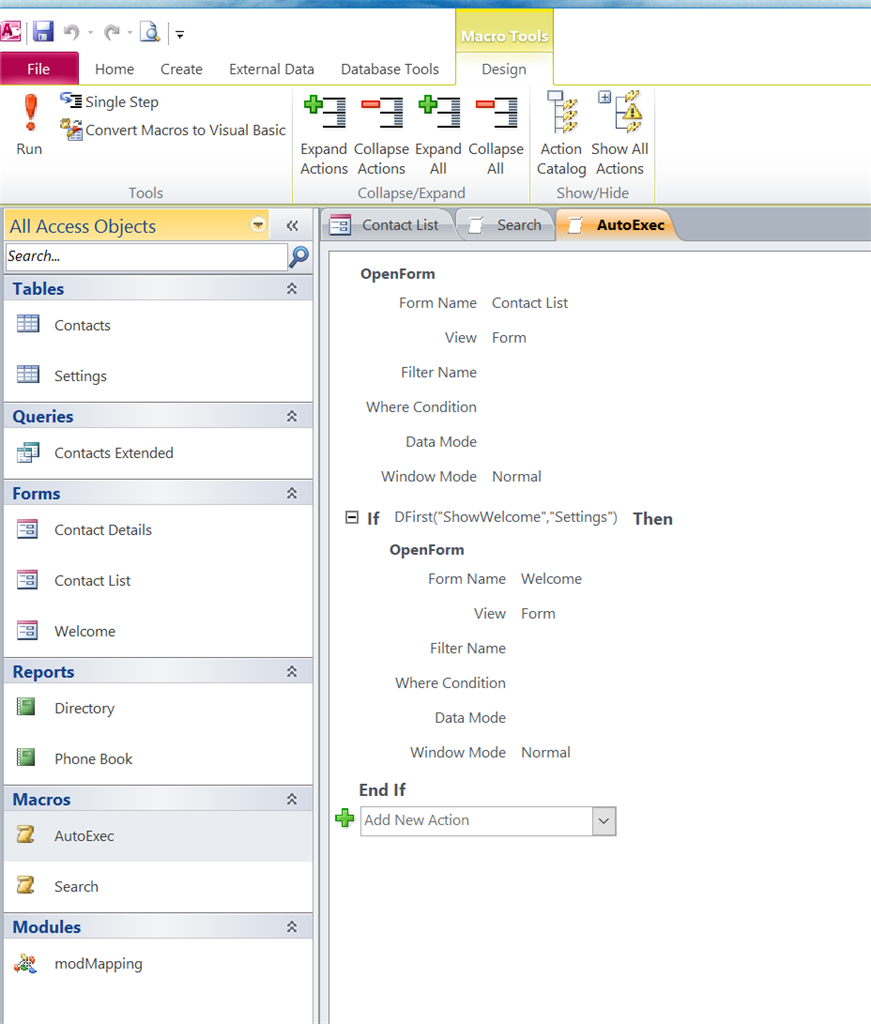Select the modMapping module
The height and width of the screenshot is (1024, 871).
click(x=158, y=963)
